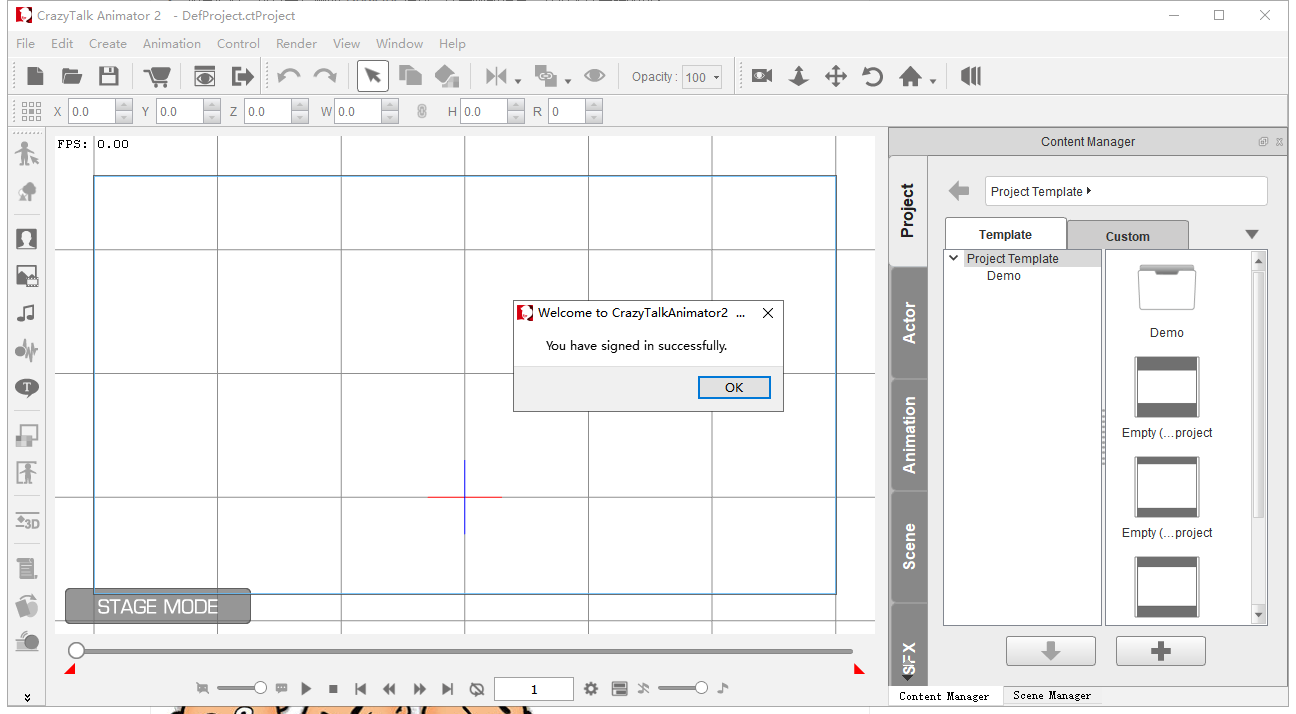The height and width of the screenshot is (714, 1296).
Task: Click the timeline scrubber handle
Action: point(77,651)
